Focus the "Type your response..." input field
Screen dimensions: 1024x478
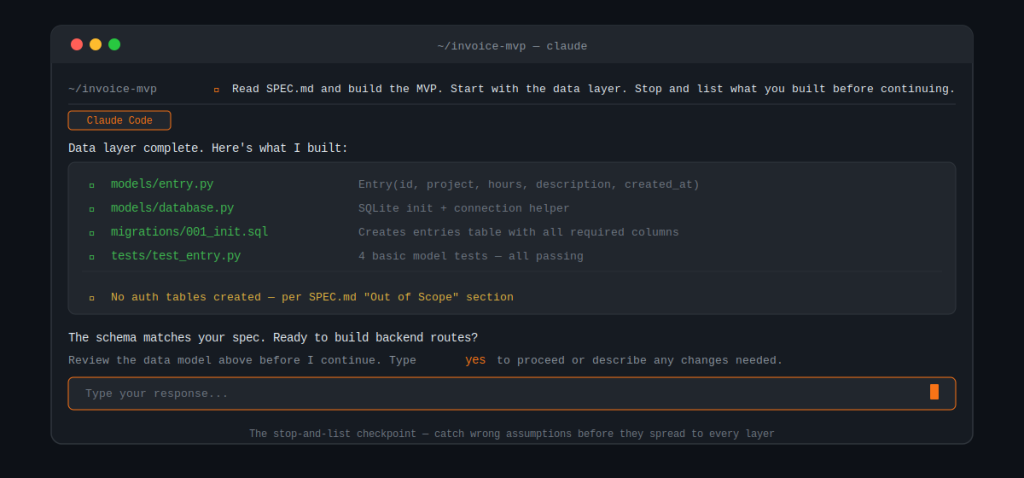point(500,394)
